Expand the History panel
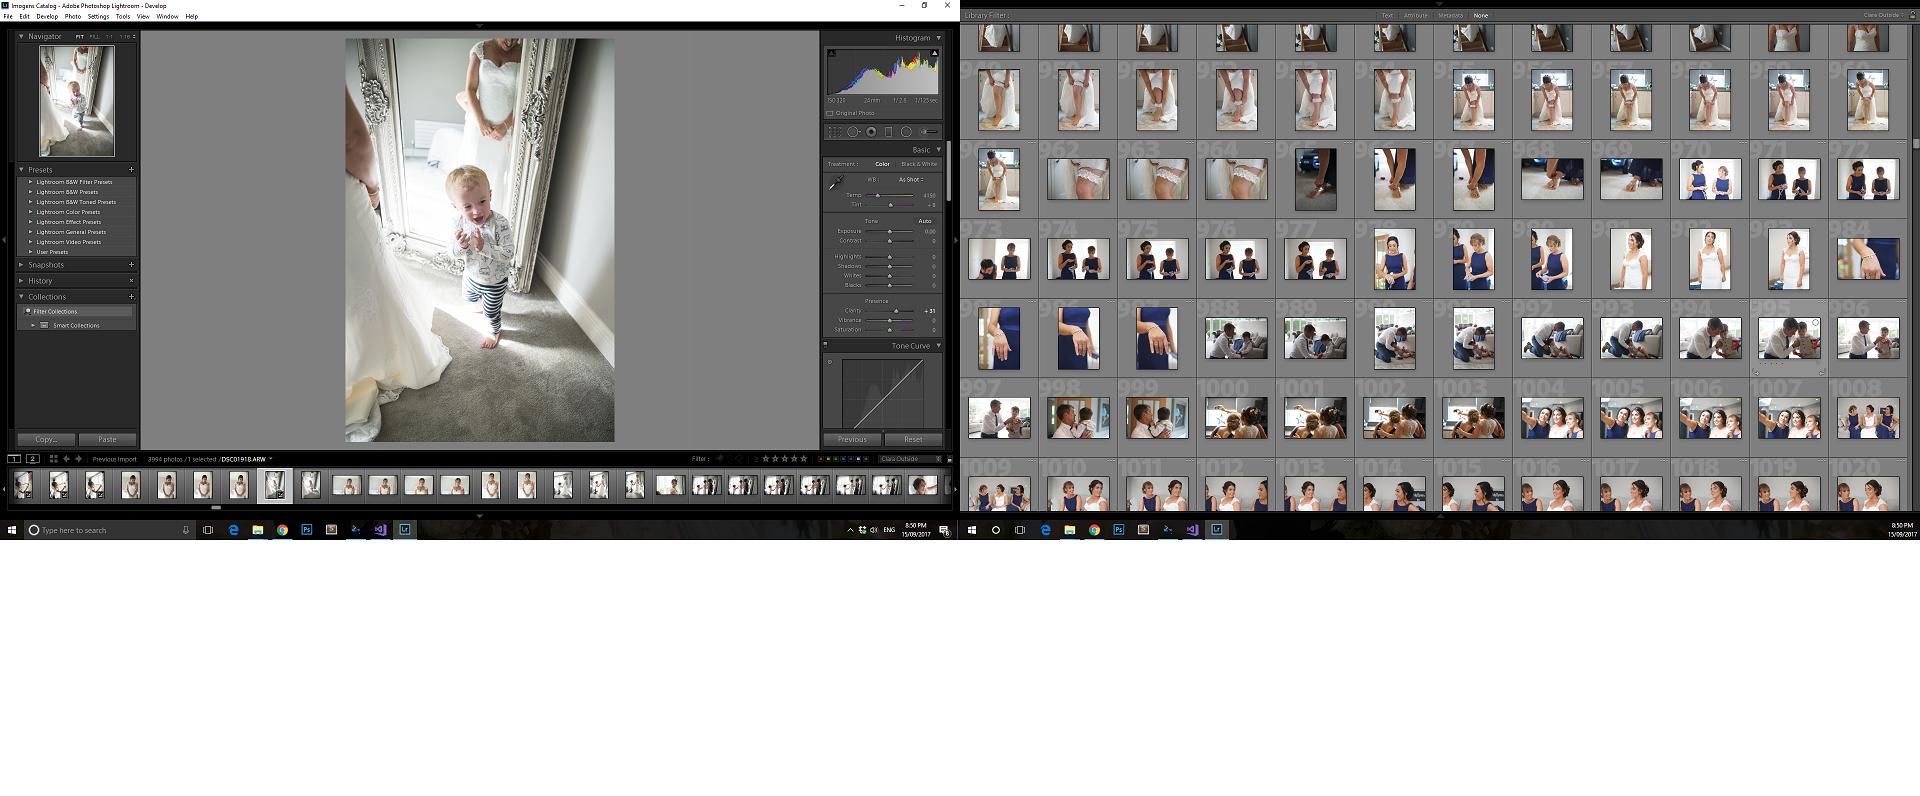1920x796 pixels. click(22, 281)
